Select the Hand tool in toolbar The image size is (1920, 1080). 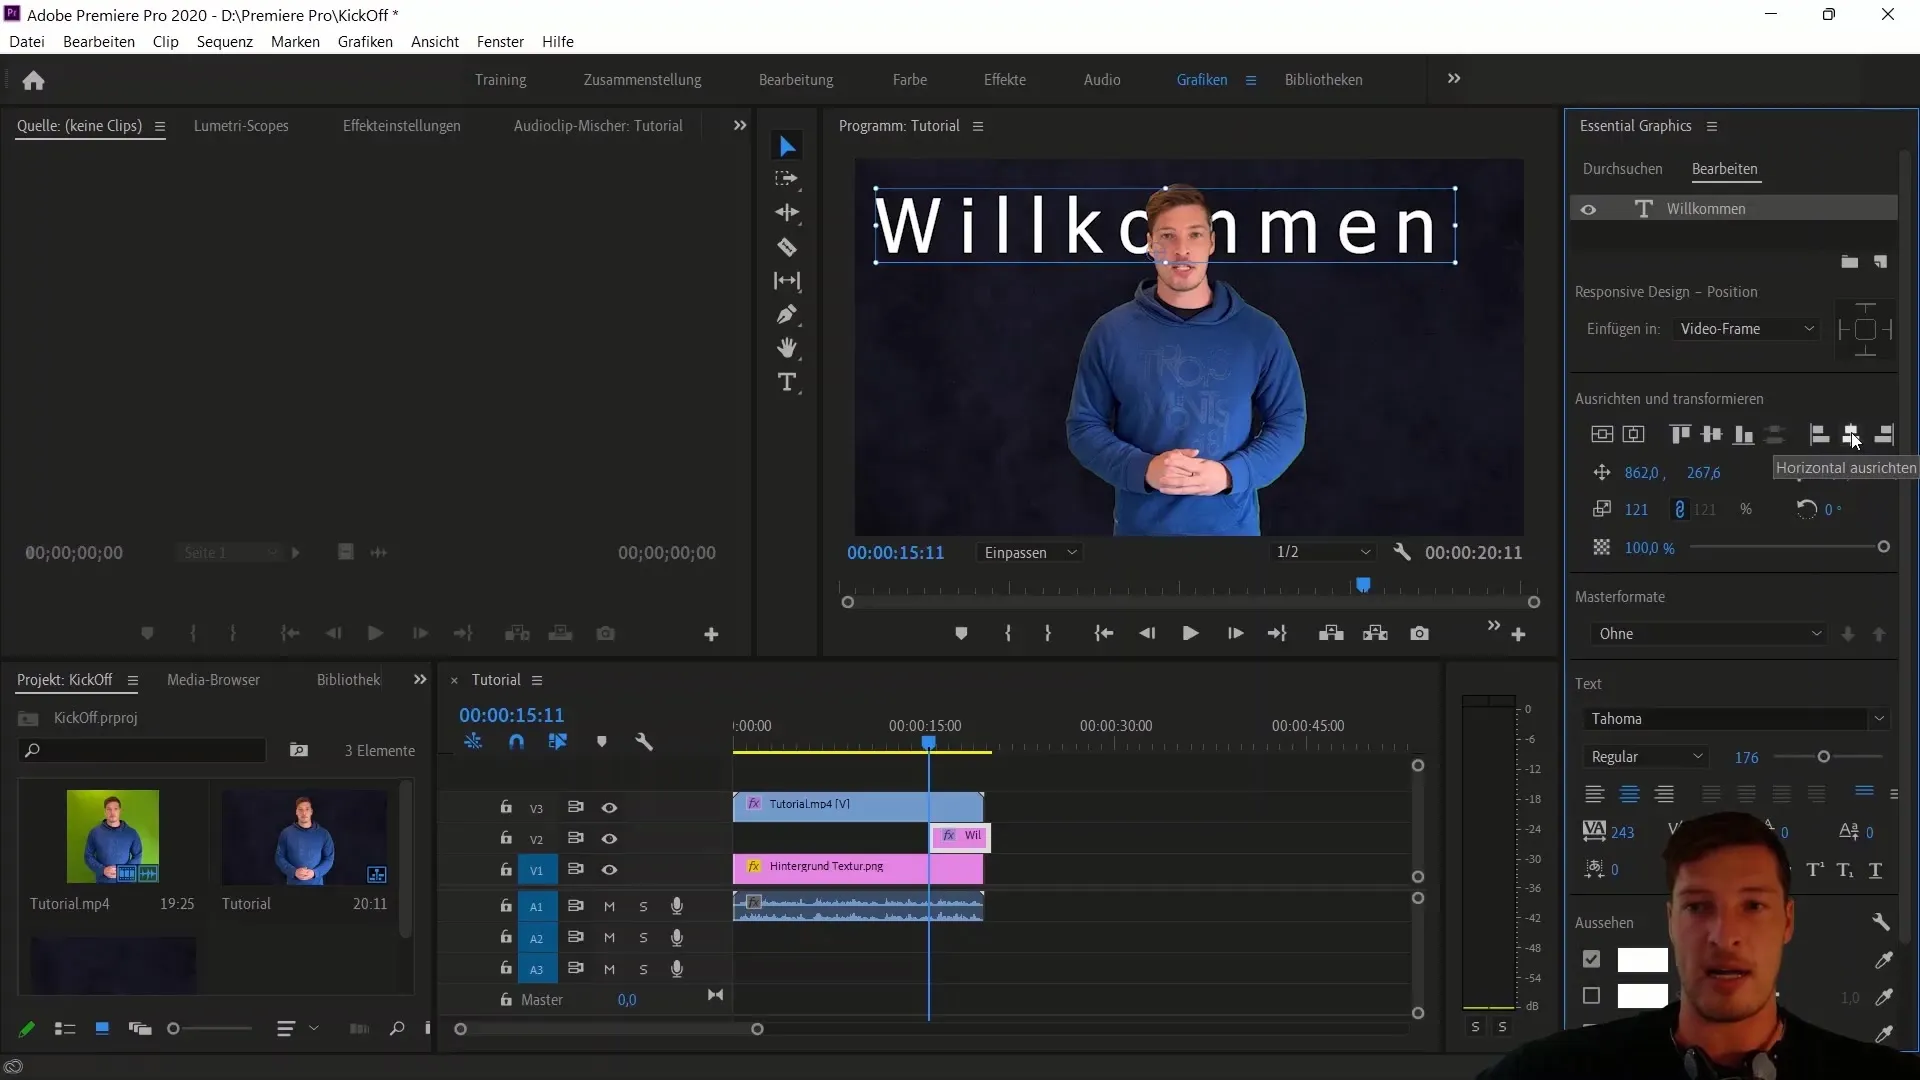point(786,348)
